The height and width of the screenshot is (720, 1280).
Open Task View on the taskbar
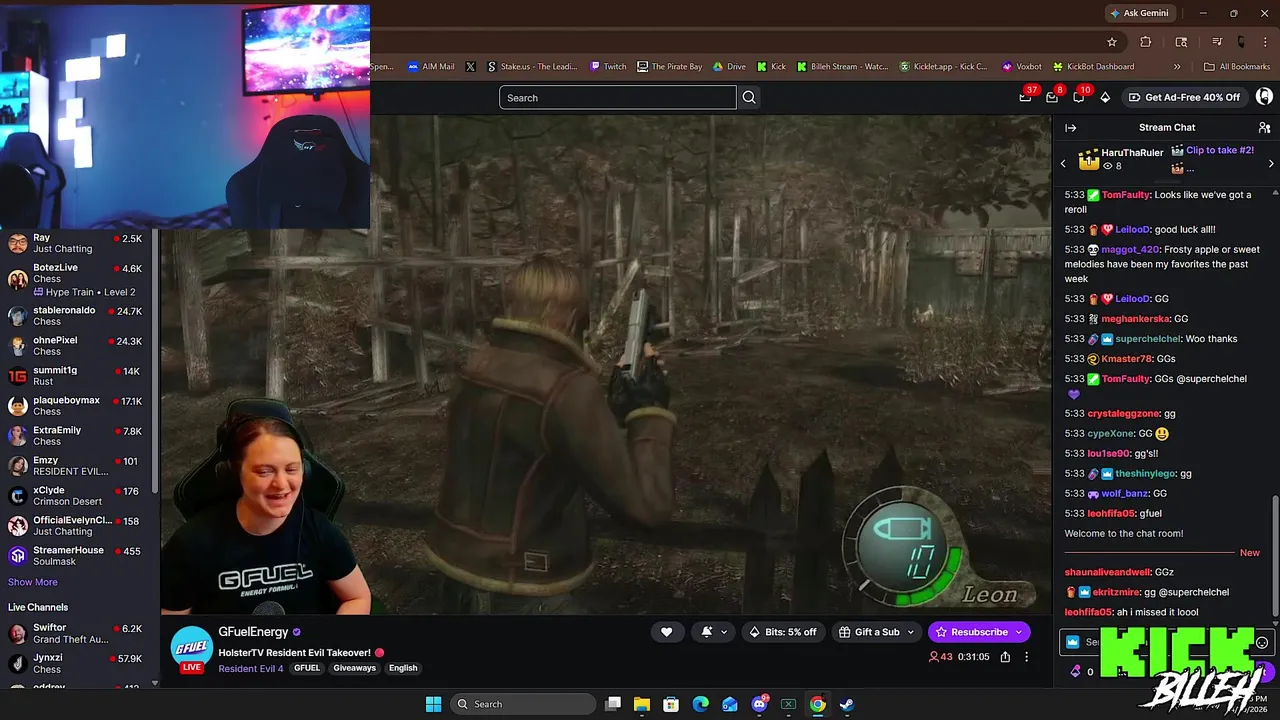coord(613,704)
